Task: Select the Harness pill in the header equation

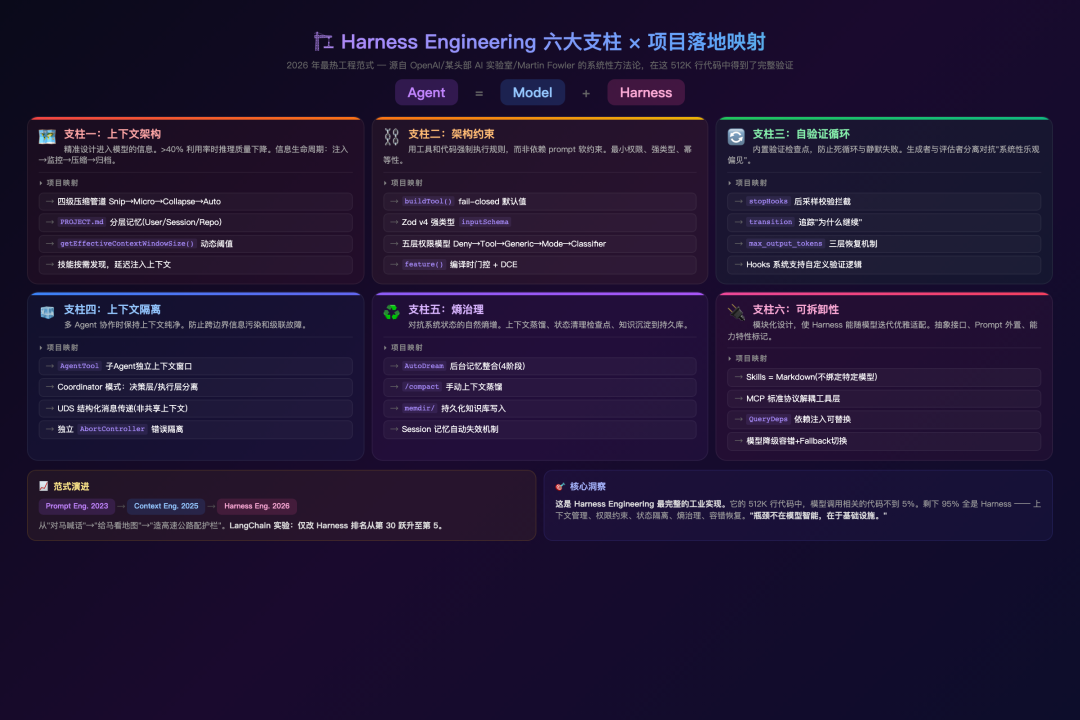Action: 645,92
